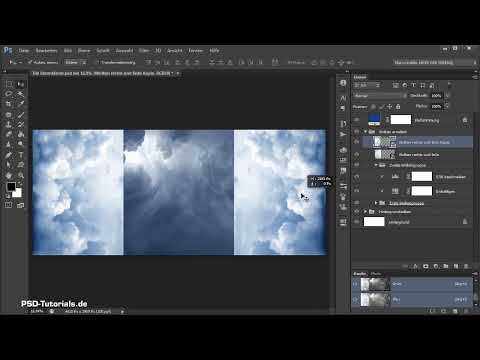Toggle visibility of Zweite Wolkengruppe group

point(357,165)
